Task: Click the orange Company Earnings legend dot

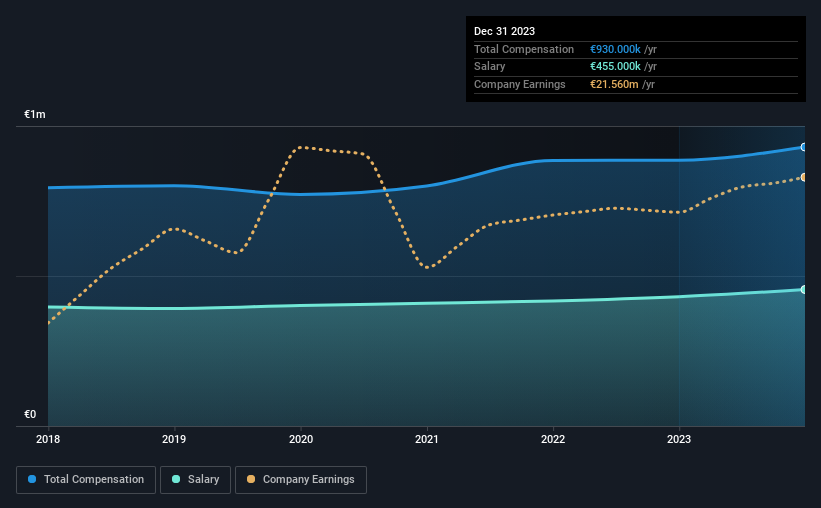Action: pos(251,479)
